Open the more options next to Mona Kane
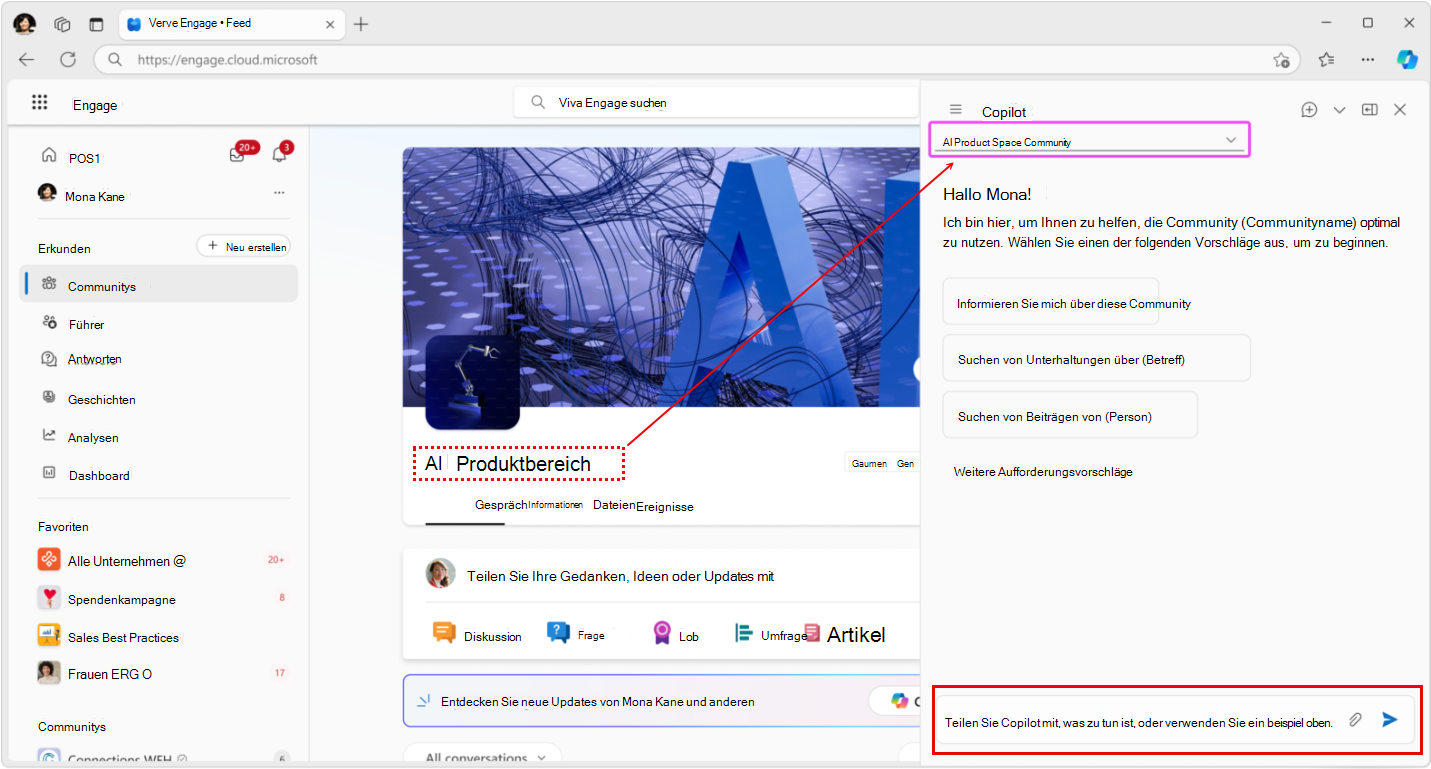Viewport: 1431px width, 769px height. coord(279,193)
